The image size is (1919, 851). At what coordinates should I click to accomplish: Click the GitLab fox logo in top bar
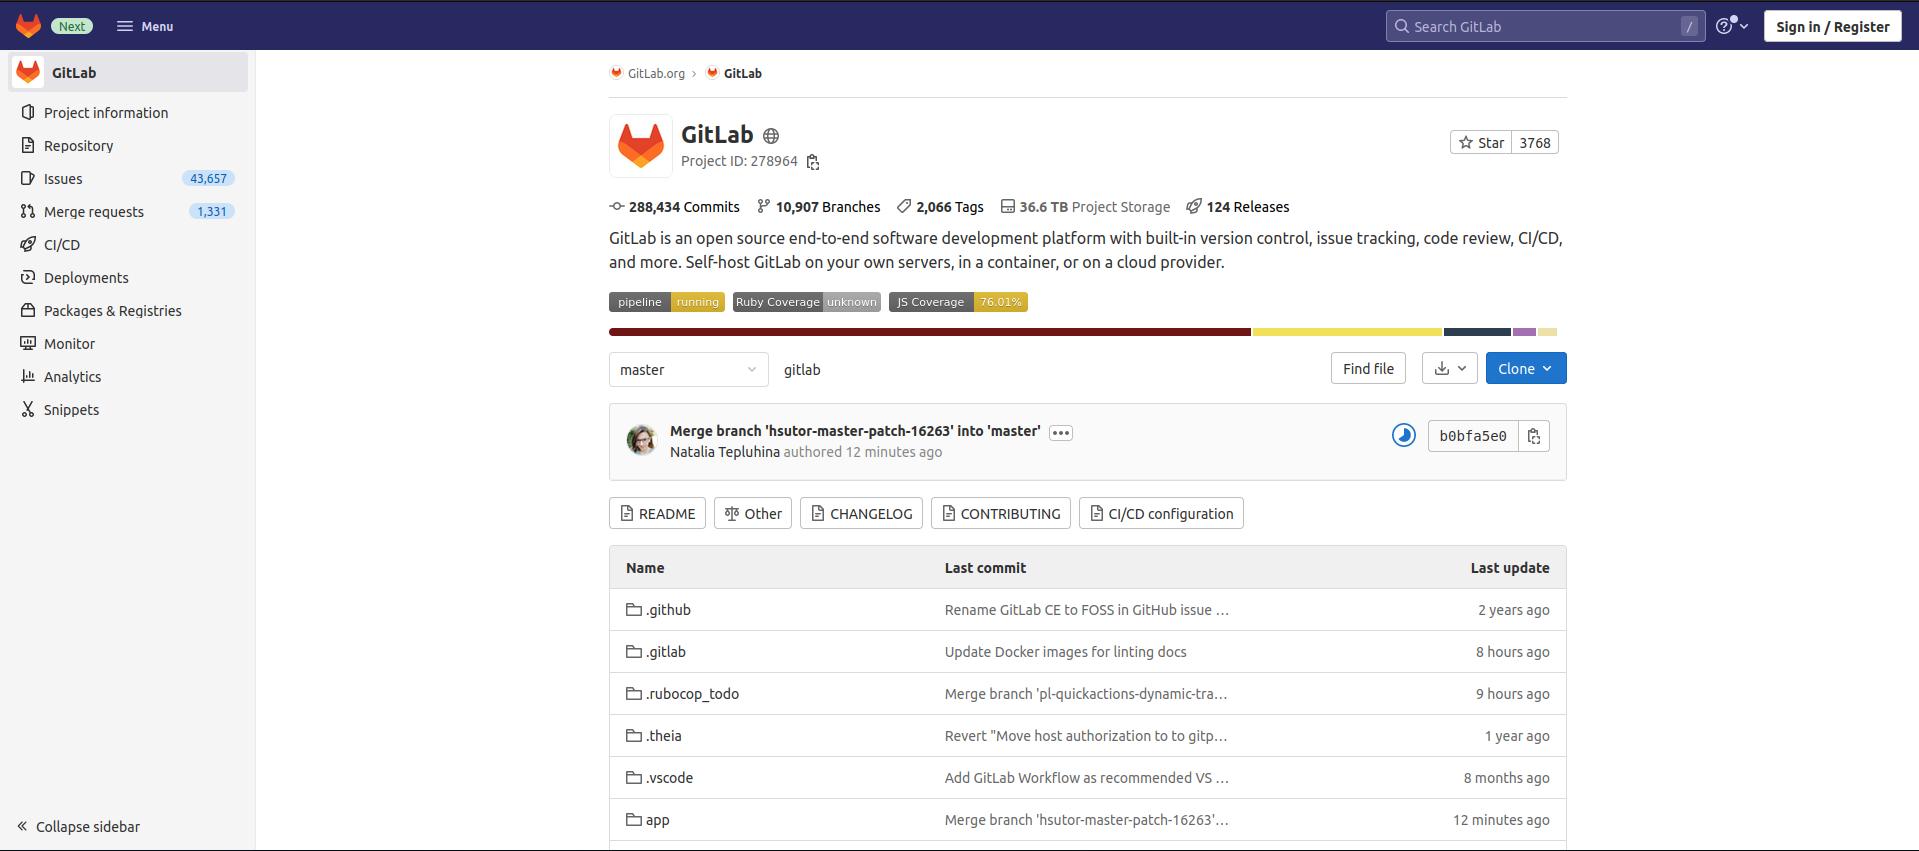point(29,26)
